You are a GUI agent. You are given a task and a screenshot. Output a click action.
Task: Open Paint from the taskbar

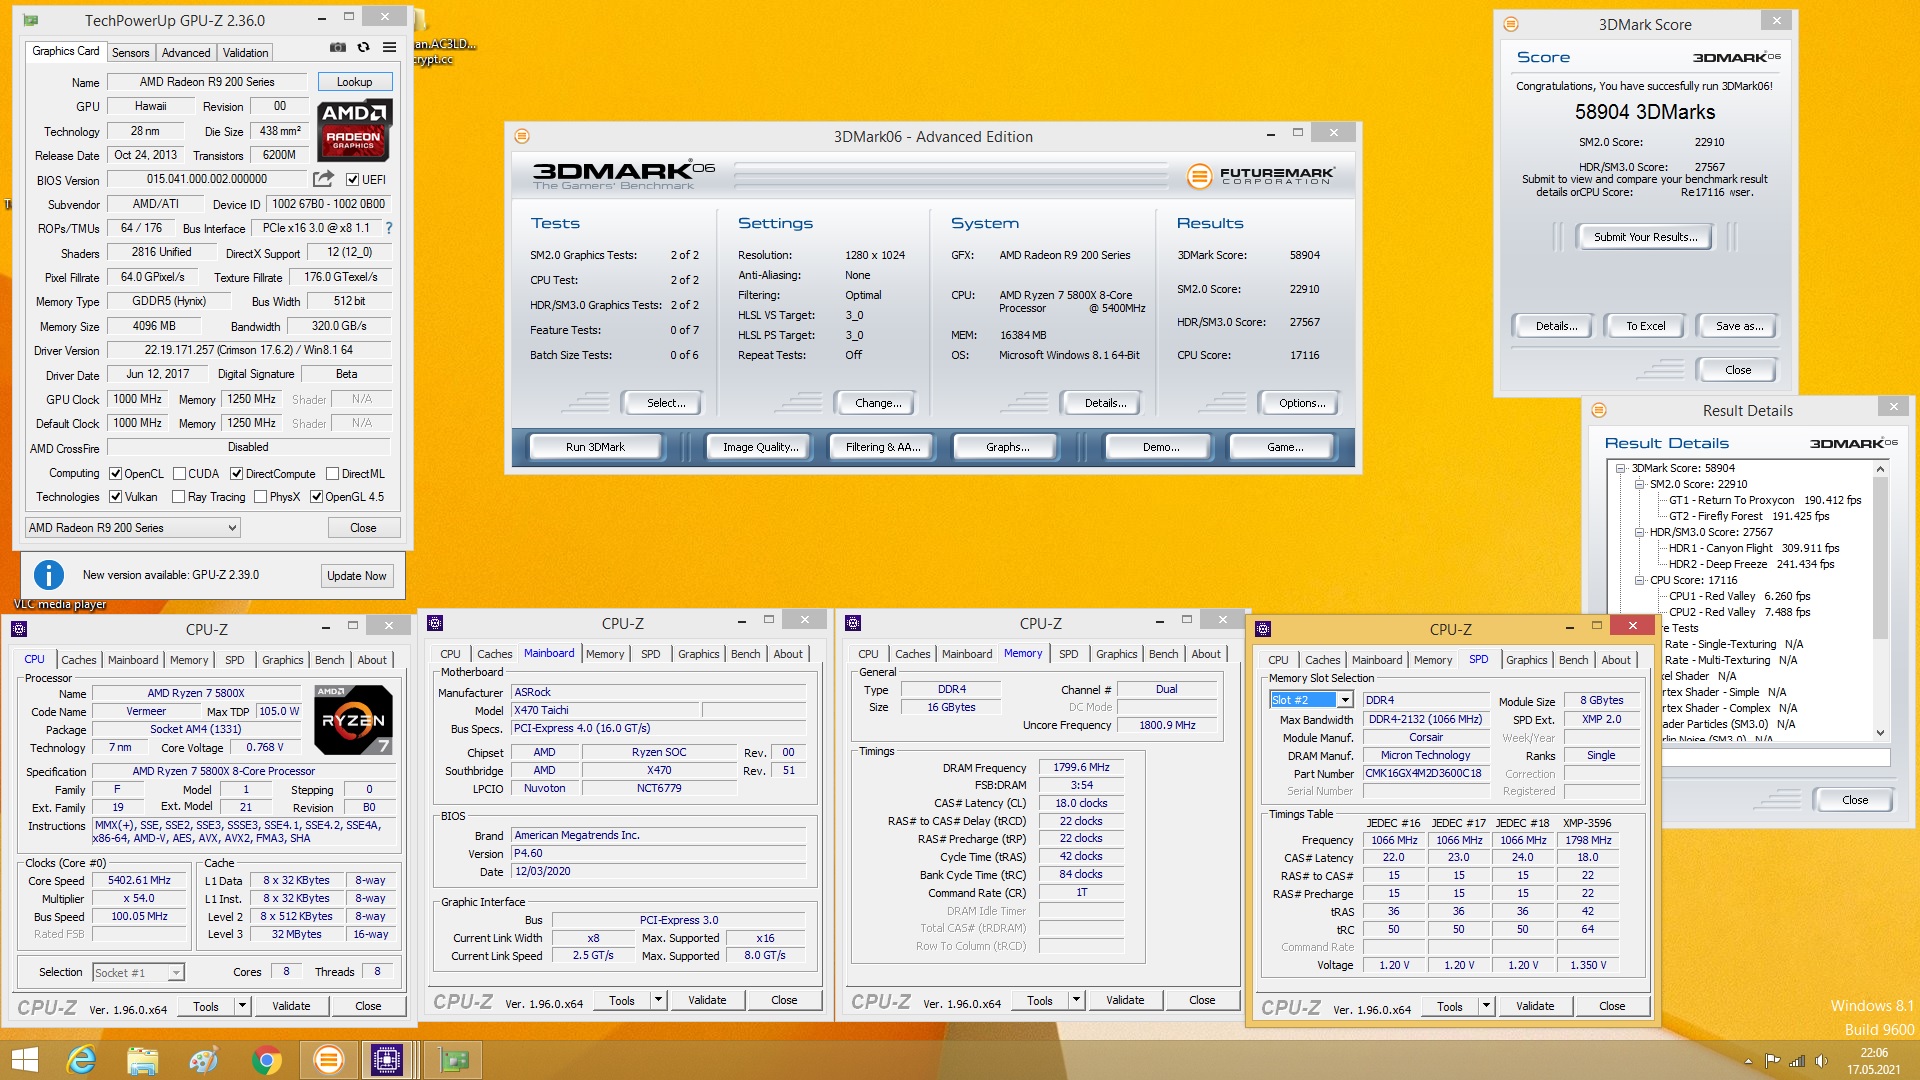tap(204, 1060)
